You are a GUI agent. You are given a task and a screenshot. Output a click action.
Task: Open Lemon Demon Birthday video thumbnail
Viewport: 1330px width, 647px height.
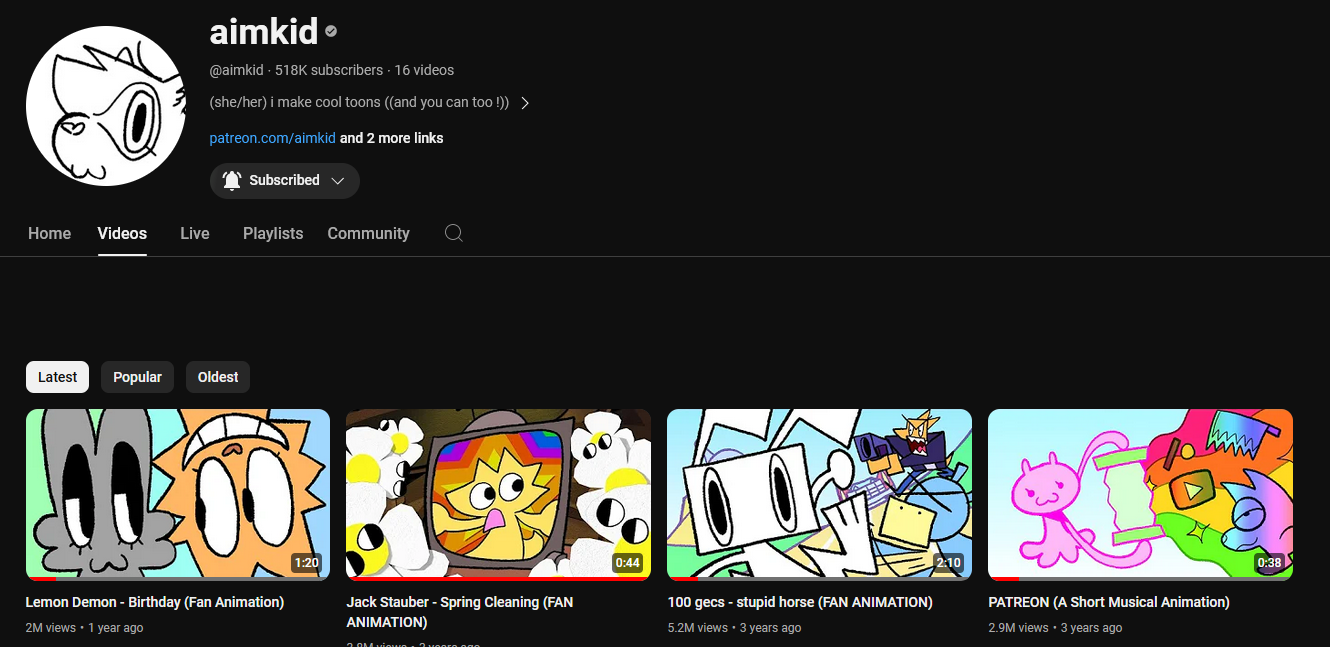[x=177, y=493]
